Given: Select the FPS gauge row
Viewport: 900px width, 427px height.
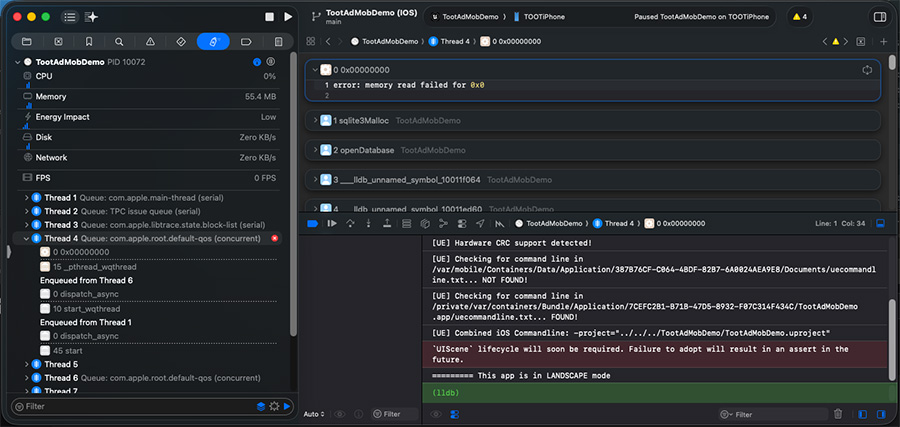Looking at the screenshot, I should pyautogui.click(x=149, y=178).
